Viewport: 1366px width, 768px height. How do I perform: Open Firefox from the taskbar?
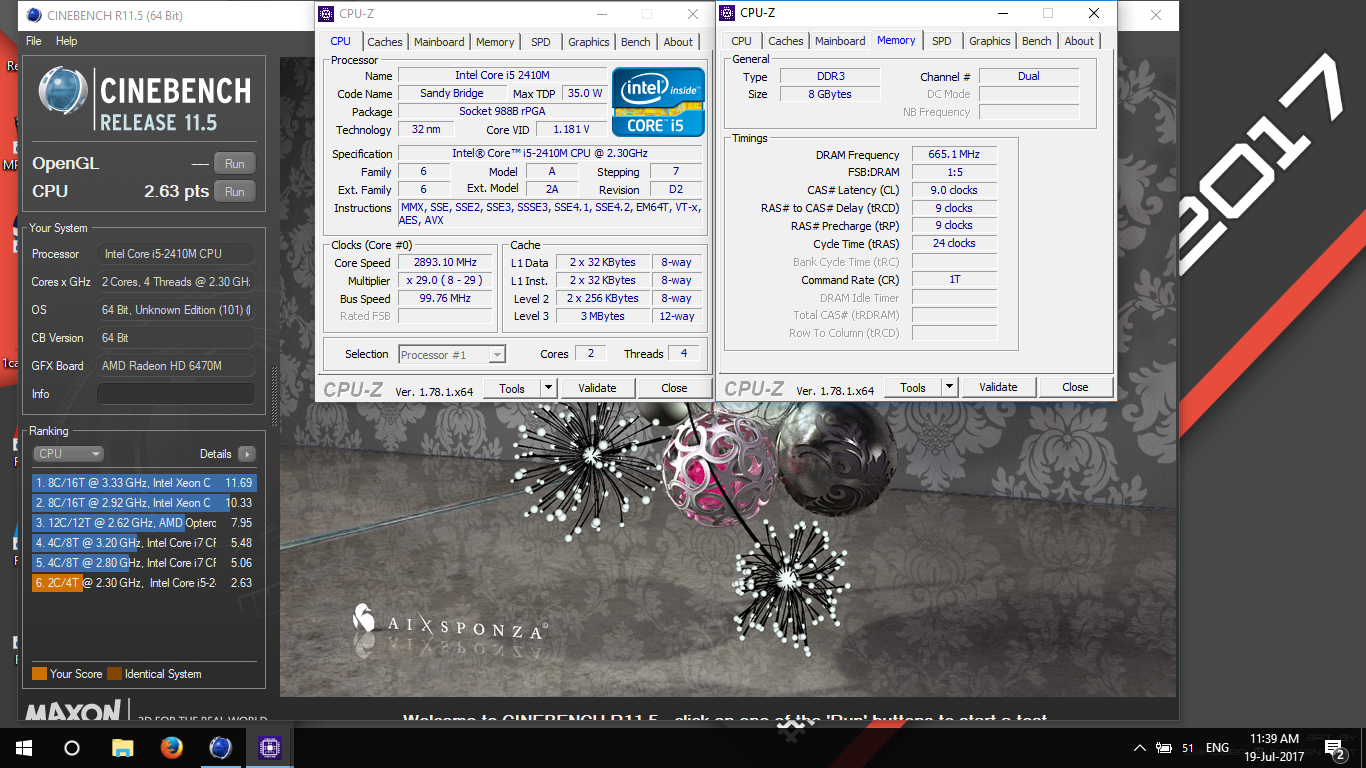pyautogui.click(x=171, y=747)
